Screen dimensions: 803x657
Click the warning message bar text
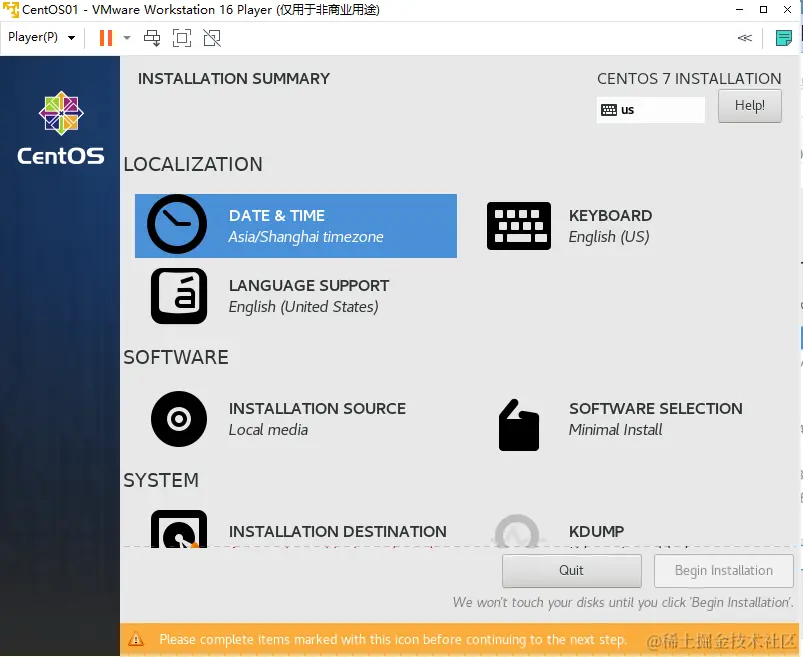(392, 640)
